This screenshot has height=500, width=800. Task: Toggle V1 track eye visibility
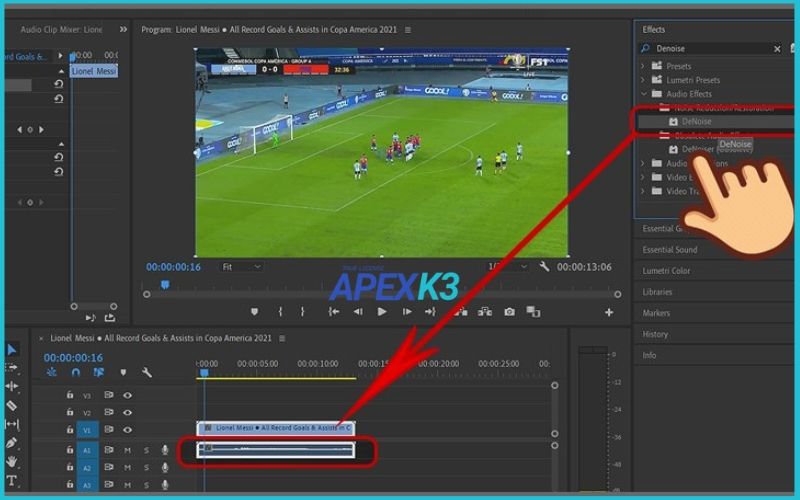[x=127, y=431]
